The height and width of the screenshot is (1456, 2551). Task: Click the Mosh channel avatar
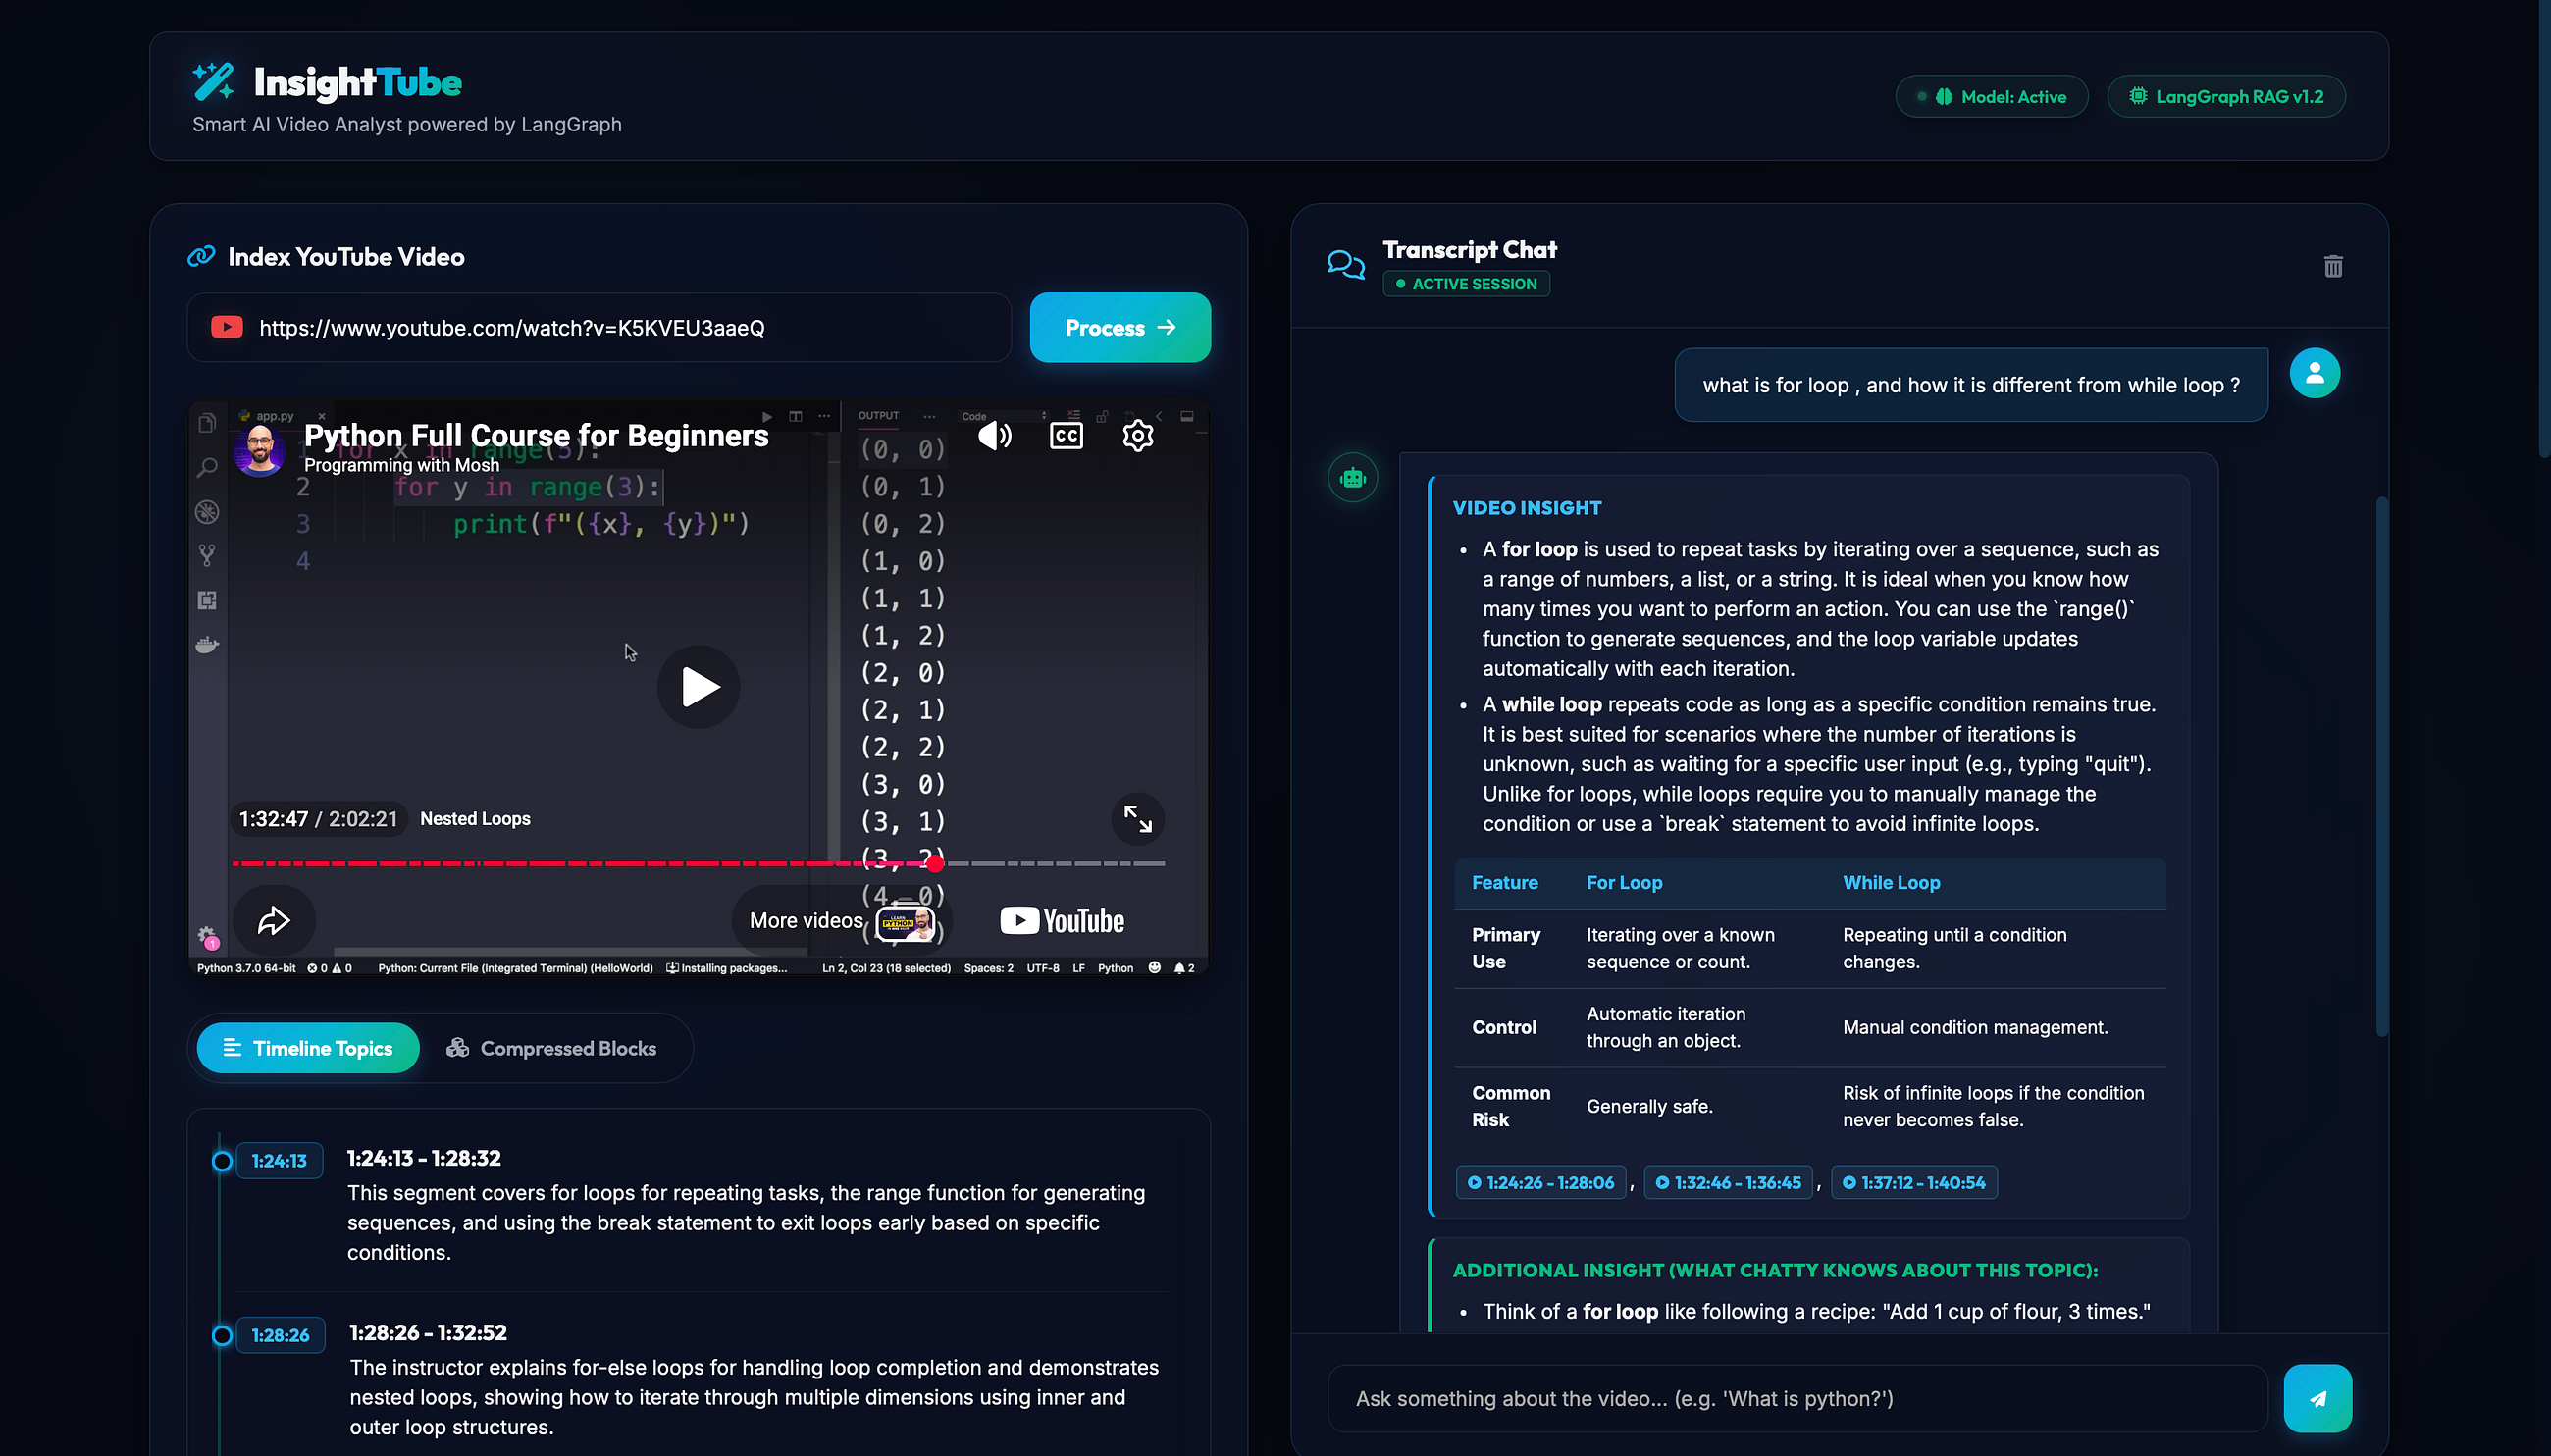[259, 449]
